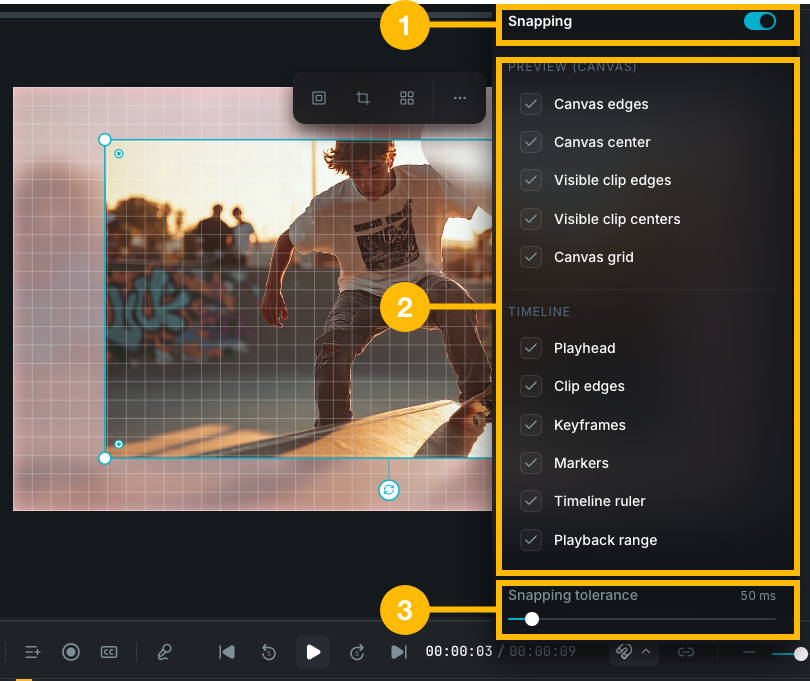The image size is (810, 681).
Task: Adjust the Snapping tolerance slider handle
Action: pos(531,619)
